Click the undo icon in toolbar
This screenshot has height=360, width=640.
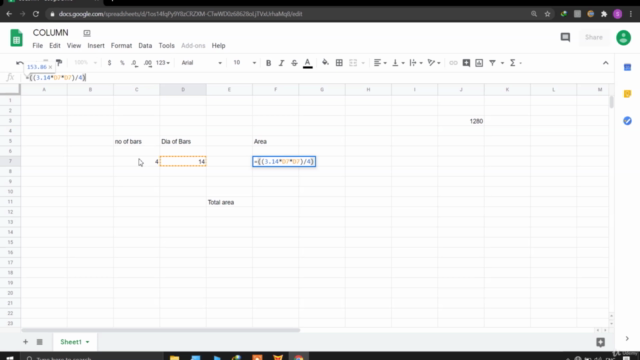20,63
